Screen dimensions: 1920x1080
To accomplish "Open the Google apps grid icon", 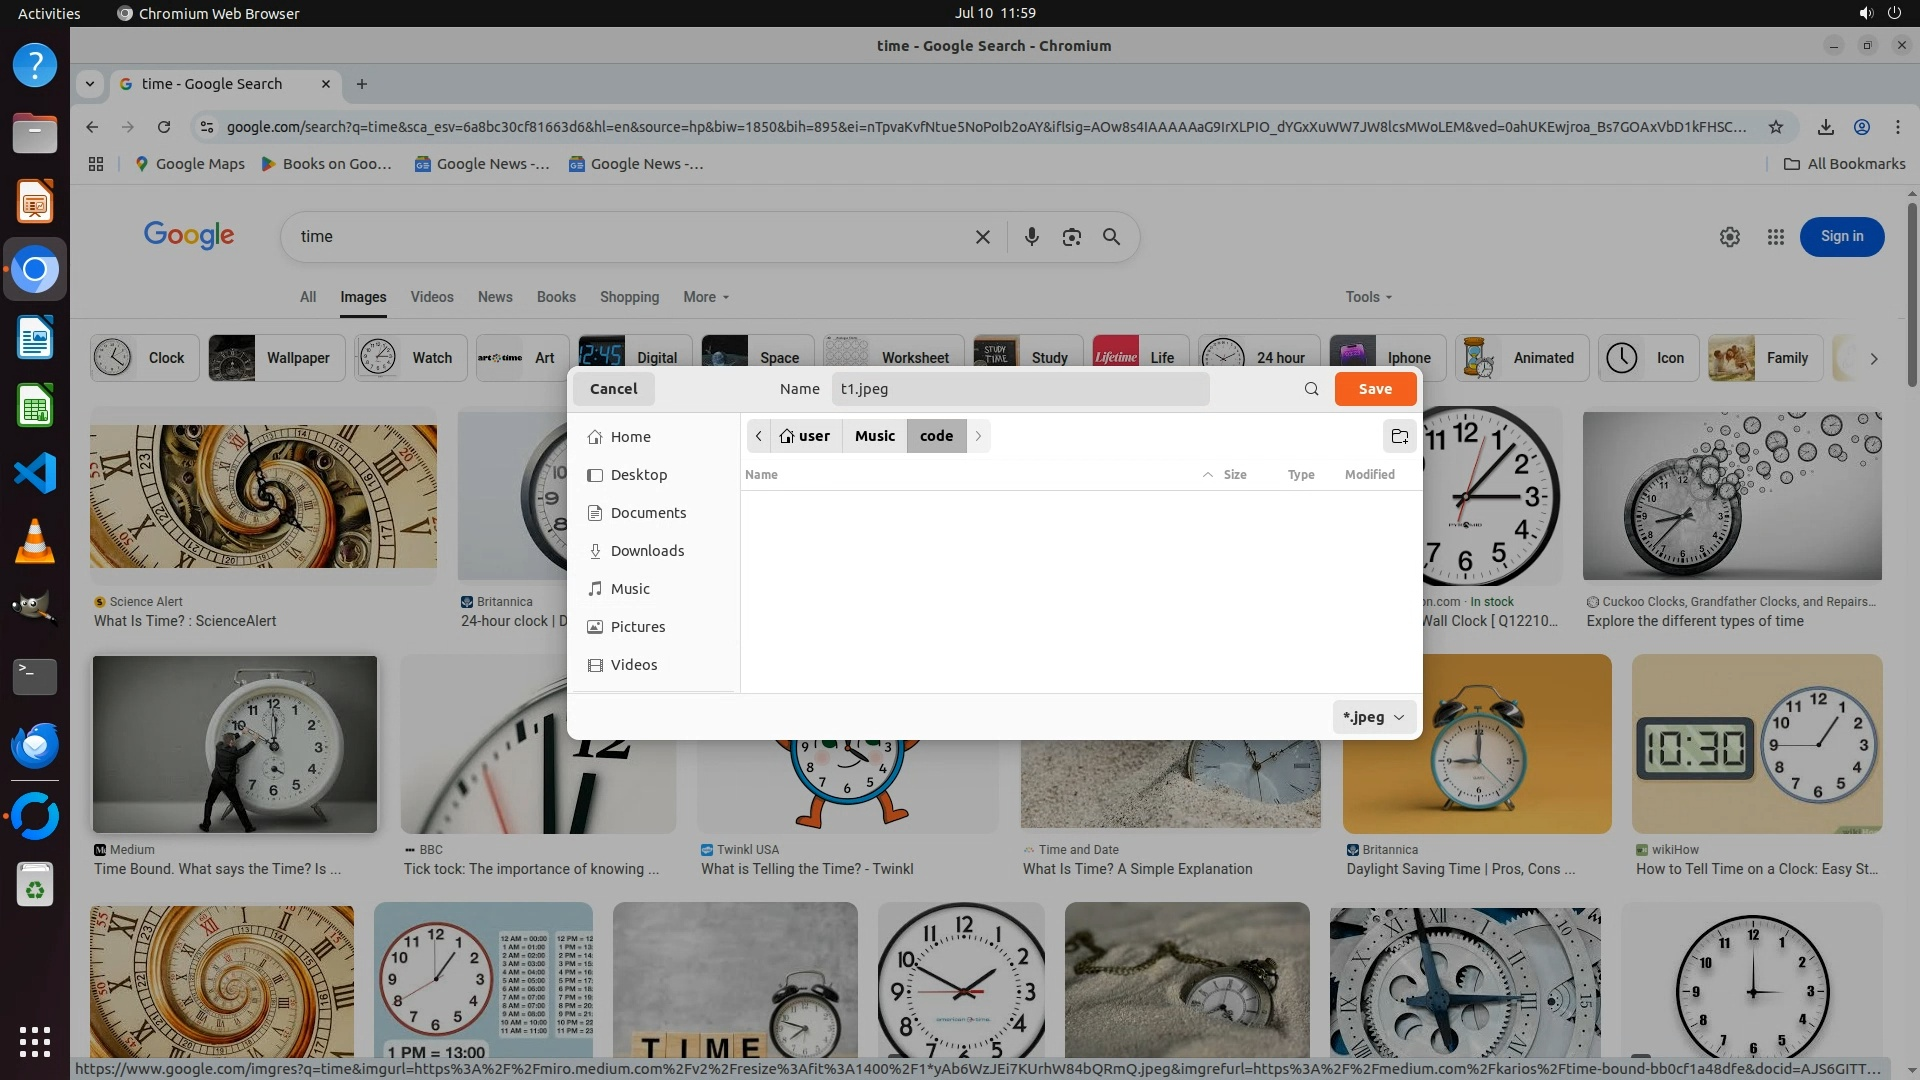I will (x=1775, y=237).
